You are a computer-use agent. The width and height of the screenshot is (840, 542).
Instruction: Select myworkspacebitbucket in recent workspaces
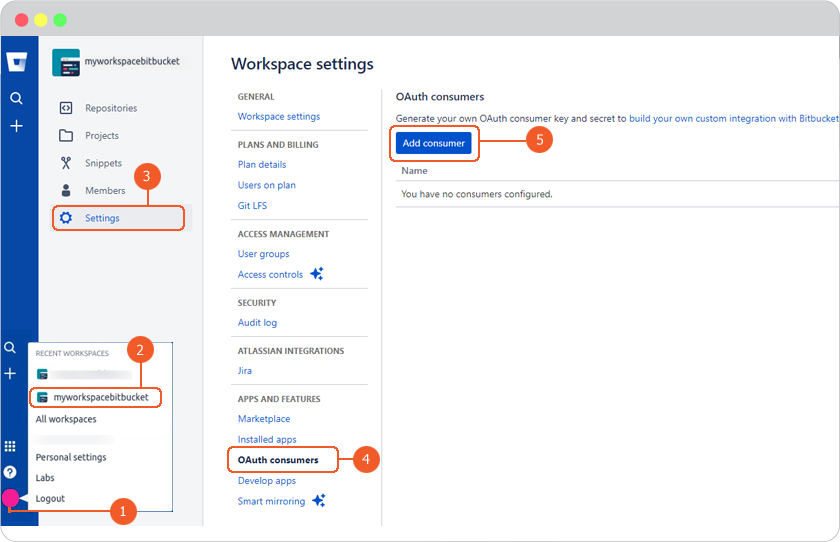point(95,397)
